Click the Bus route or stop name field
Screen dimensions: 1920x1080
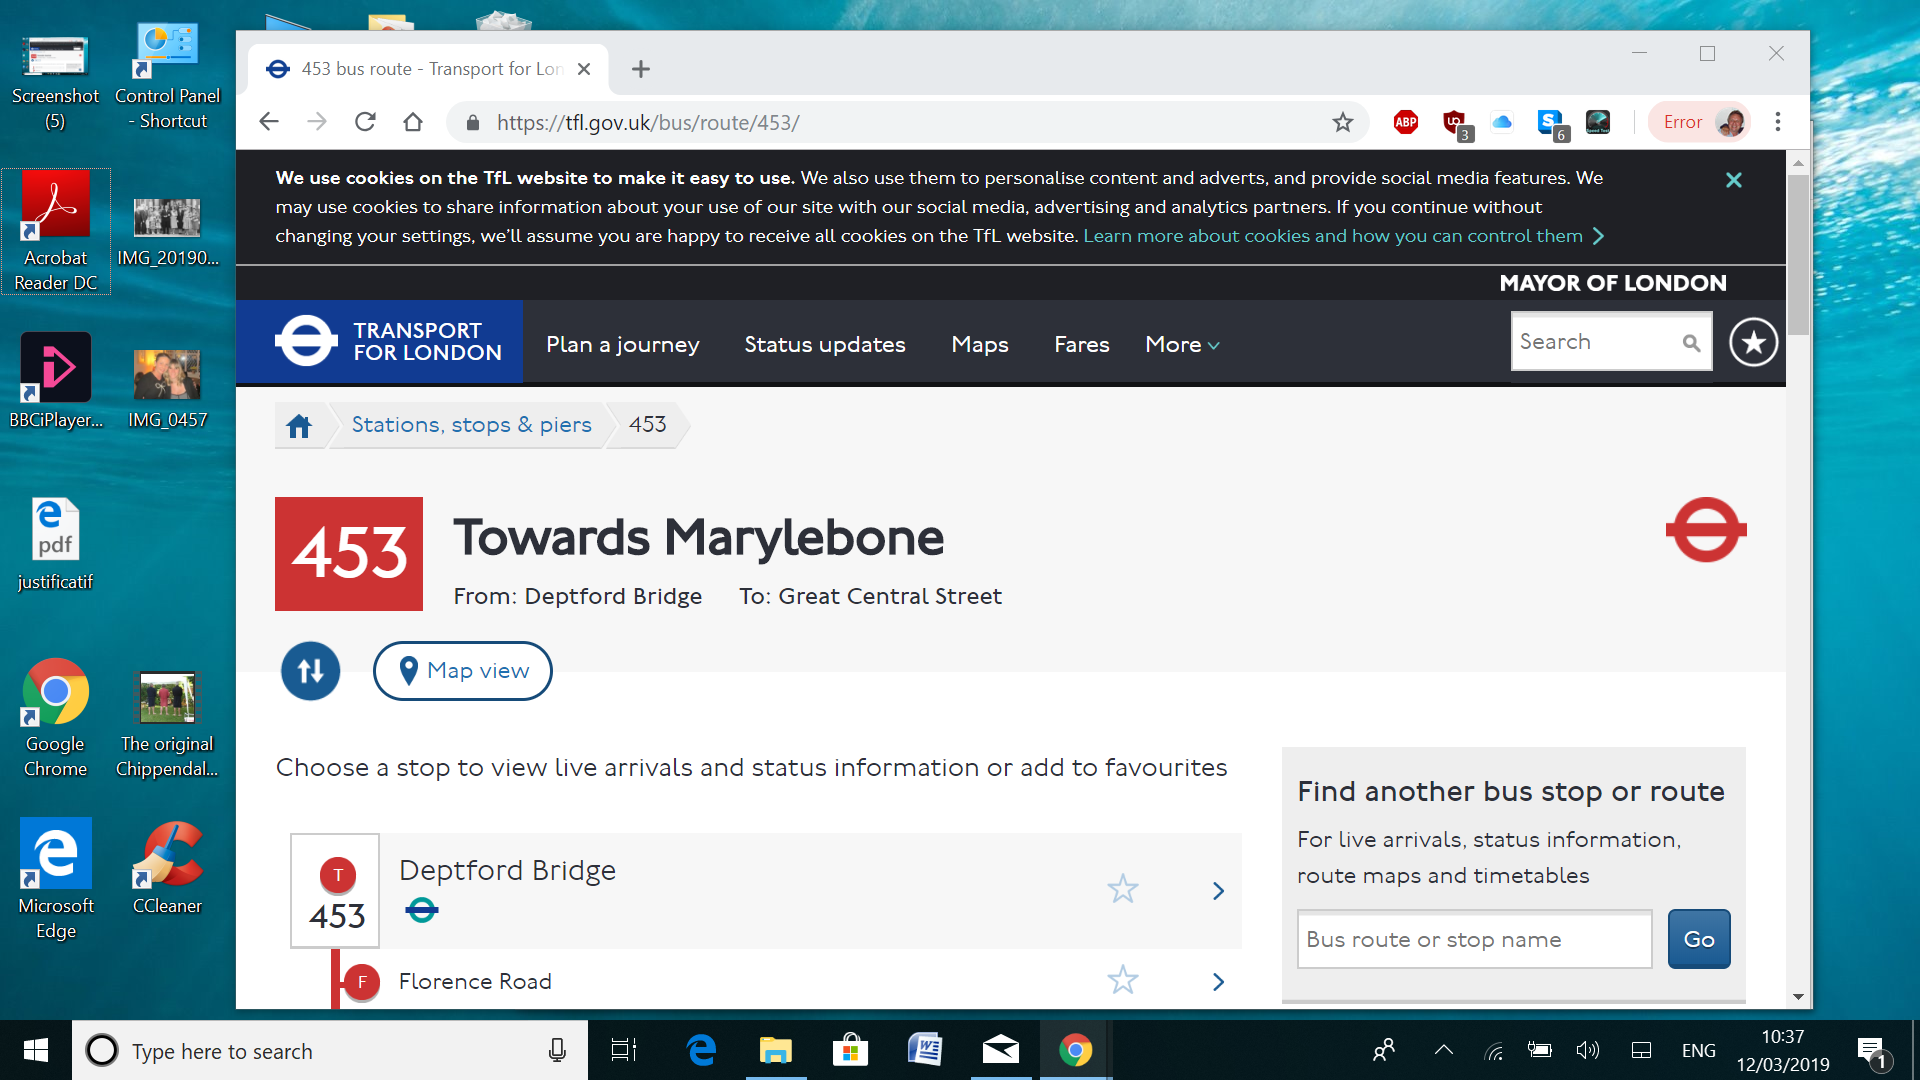click(1474, 939)
